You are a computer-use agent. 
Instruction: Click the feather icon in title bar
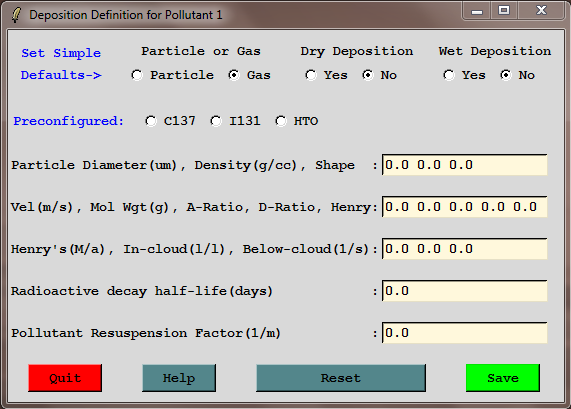[16, 15]
